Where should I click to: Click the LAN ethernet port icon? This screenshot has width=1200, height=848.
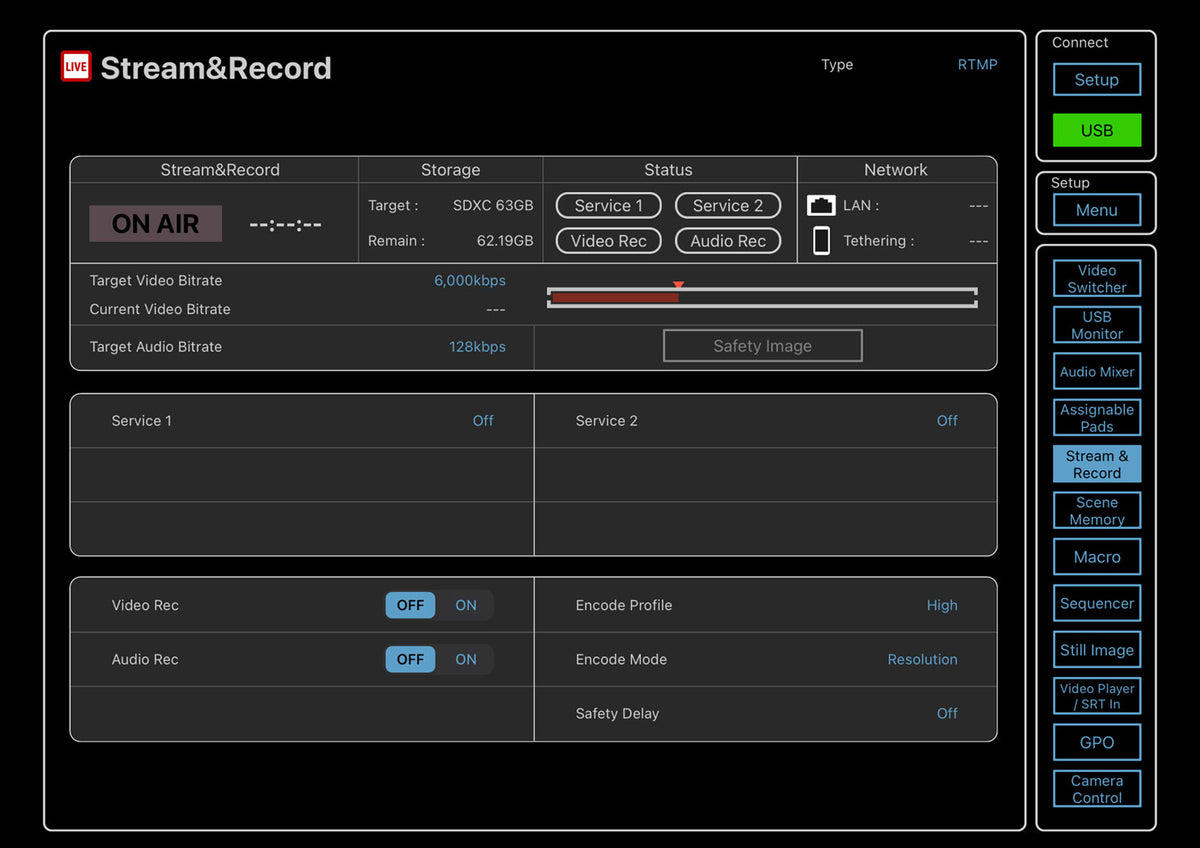(x=820, y=206)
